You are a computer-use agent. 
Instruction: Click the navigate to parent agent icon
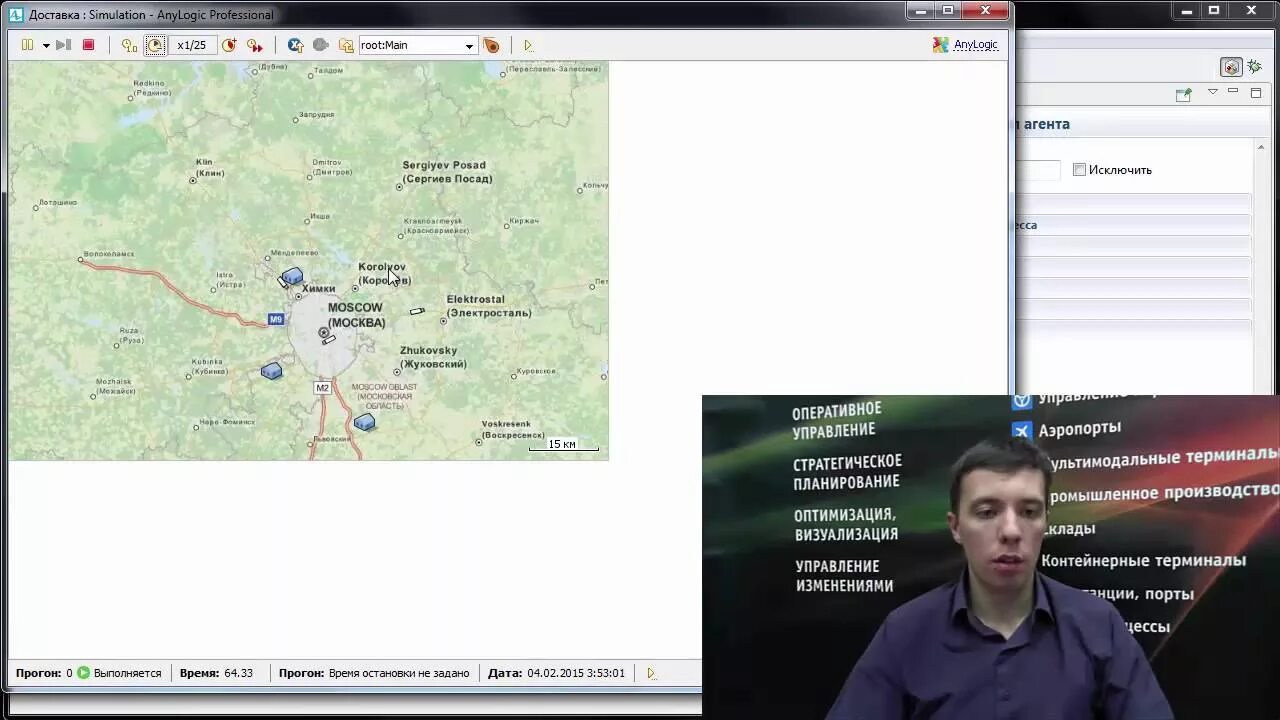(346, 45)
